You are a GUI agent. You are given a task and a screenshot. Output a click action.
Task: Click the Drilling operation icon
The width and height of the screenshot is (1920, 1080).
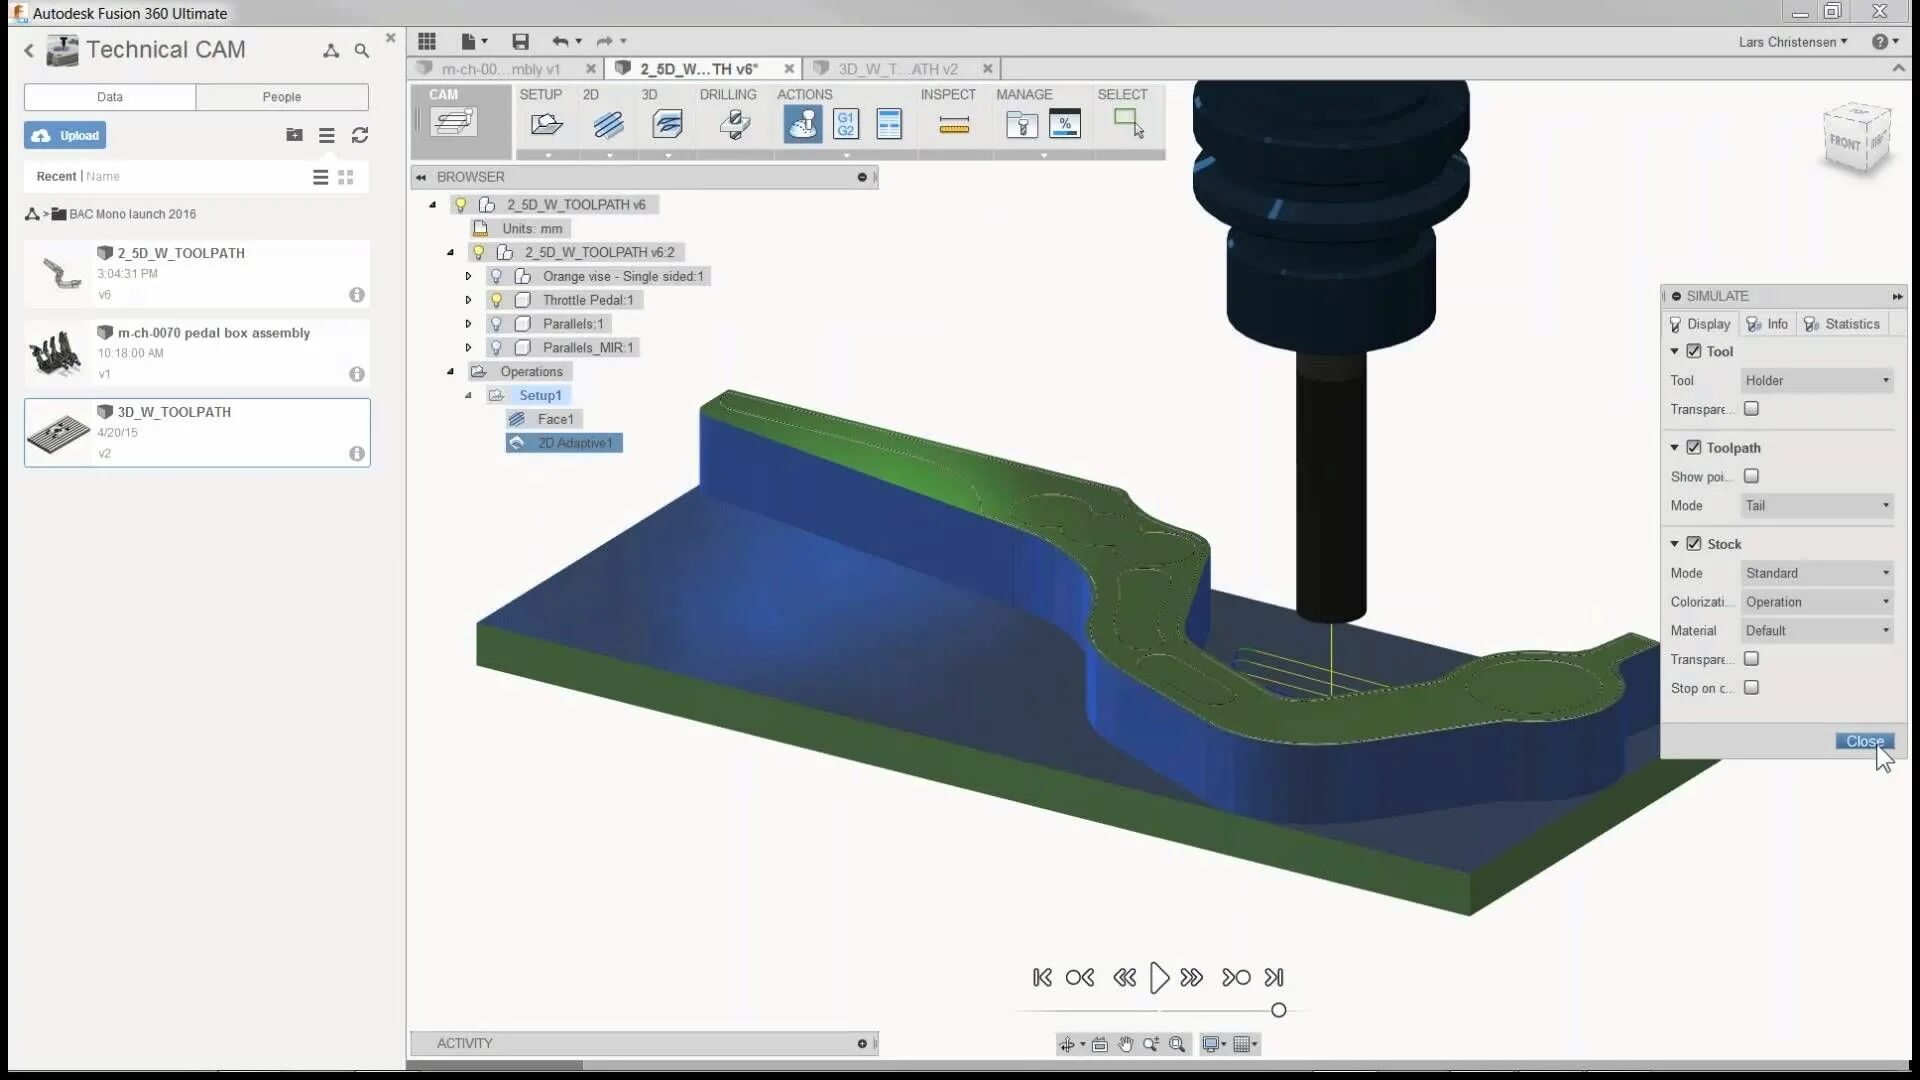[x=735, y=124]
